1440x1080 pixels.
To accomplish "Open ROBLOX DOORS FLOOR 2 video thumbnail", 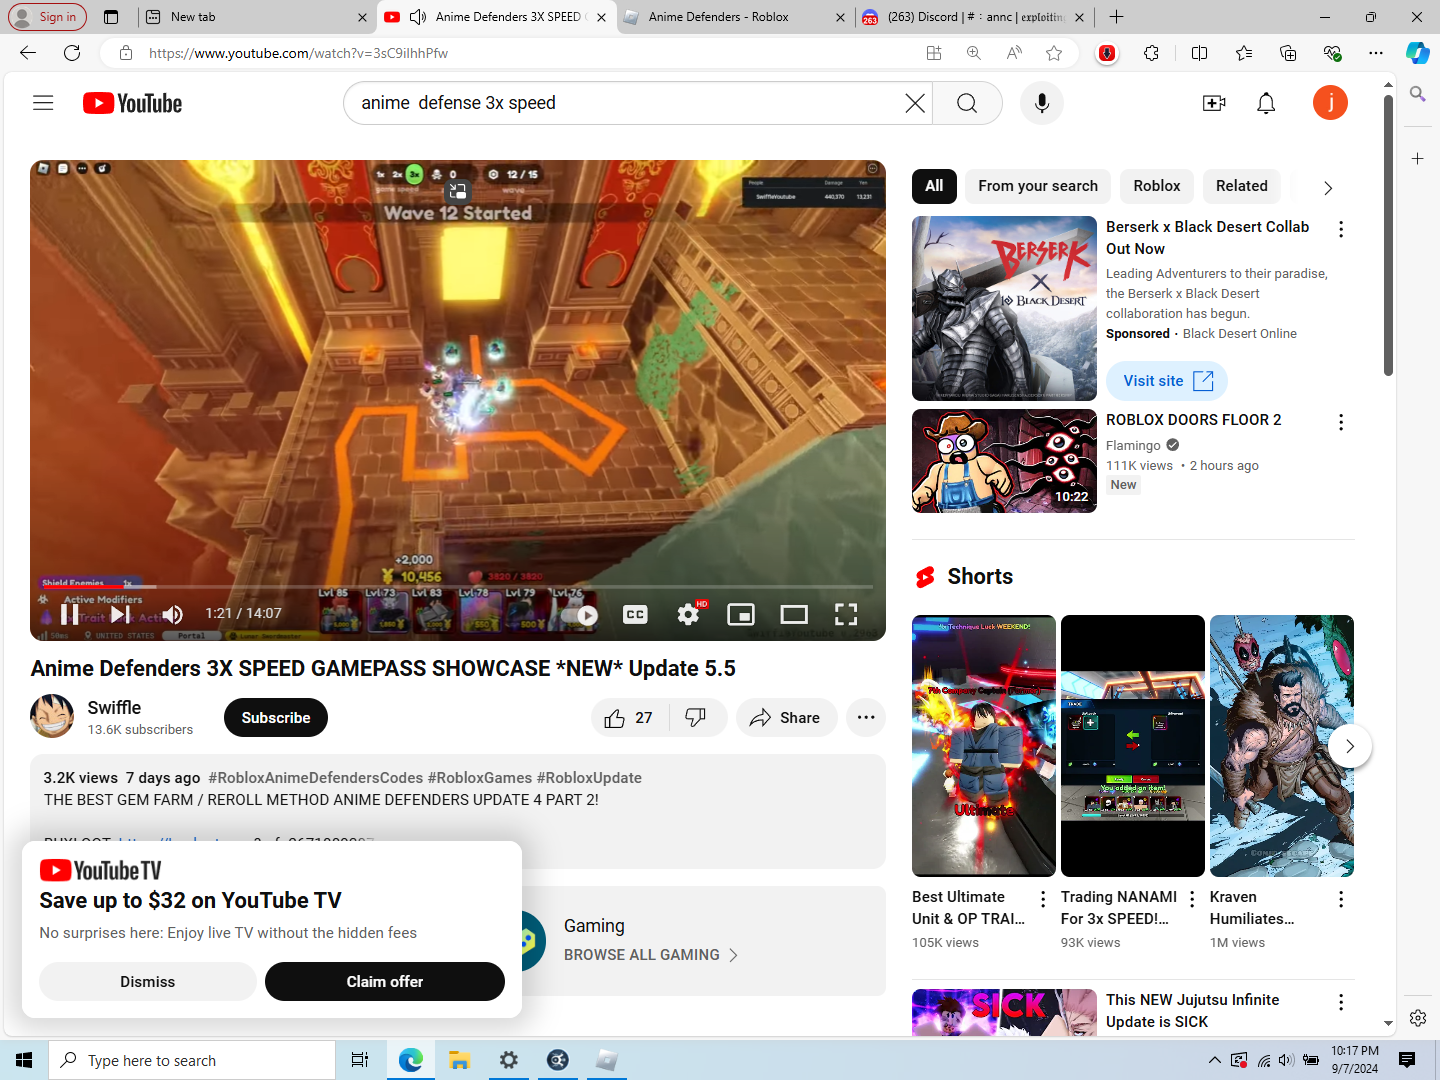I will coord(1004,461).
